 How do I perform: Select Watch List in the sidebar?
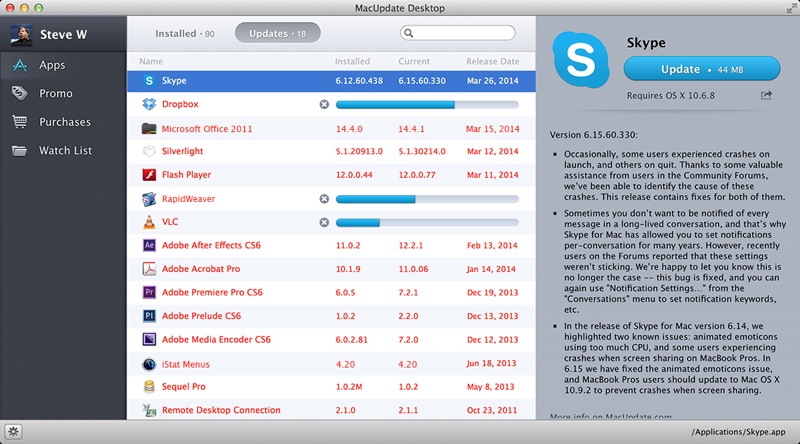pos(63,151)
